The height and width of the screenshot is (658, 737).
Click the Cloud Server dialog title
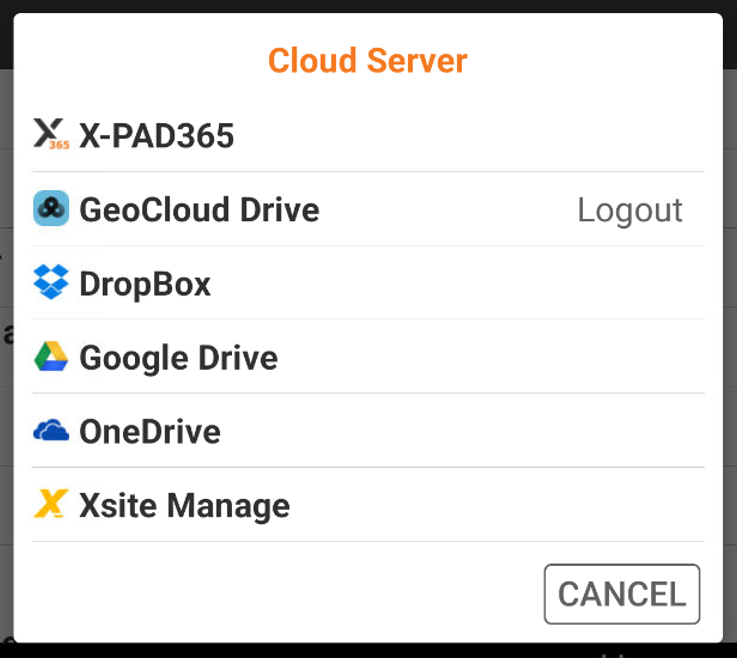[368, 61]
